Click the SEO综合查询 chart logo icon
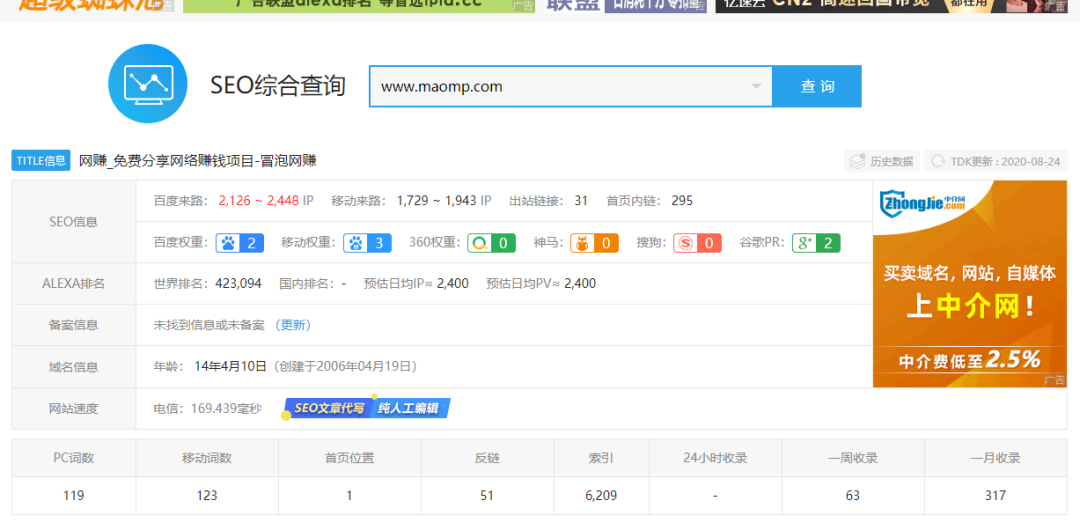The height and width of the screenshot is (523, 1080). point(147,84)
